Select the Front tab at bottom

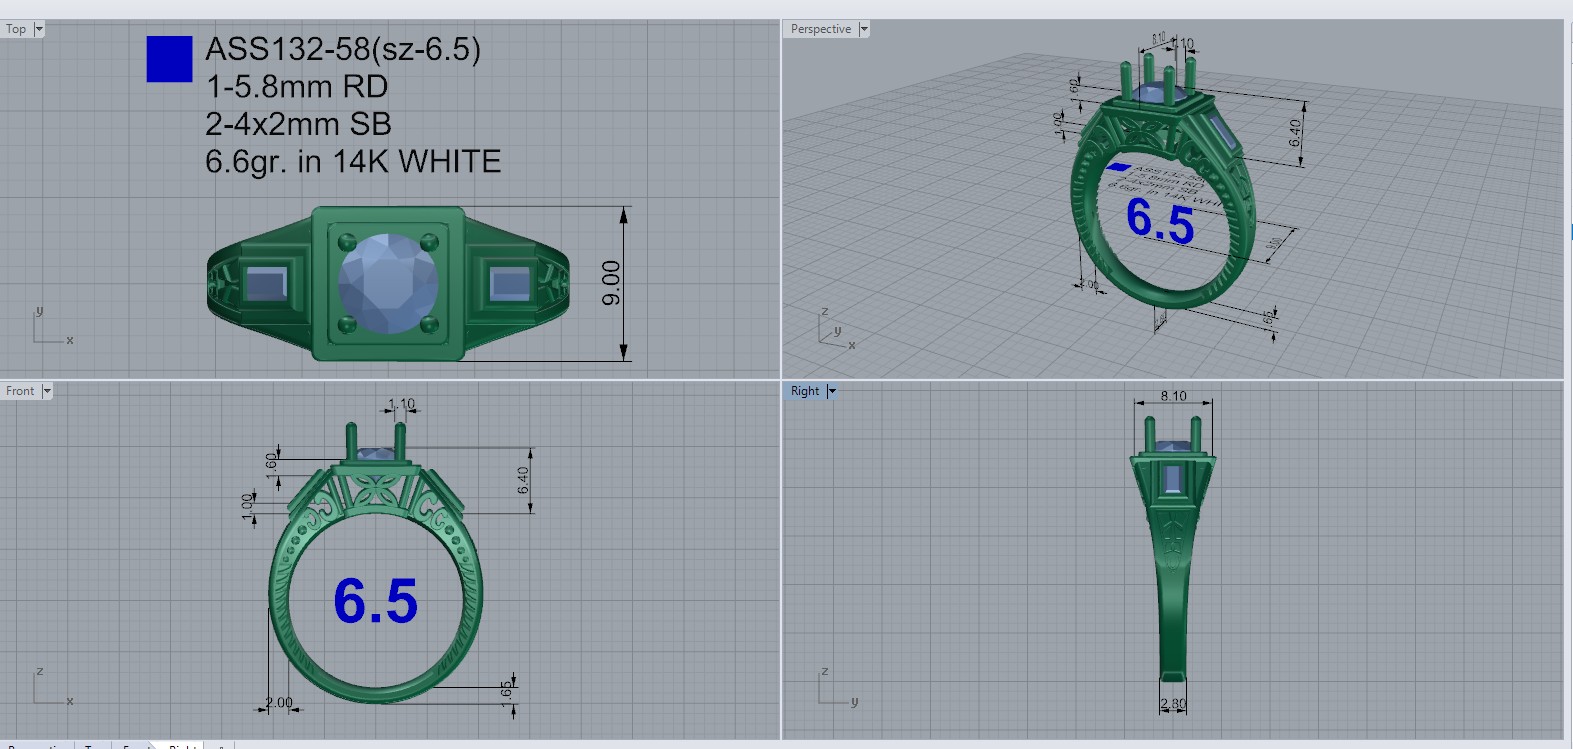(x=132, y=746)
